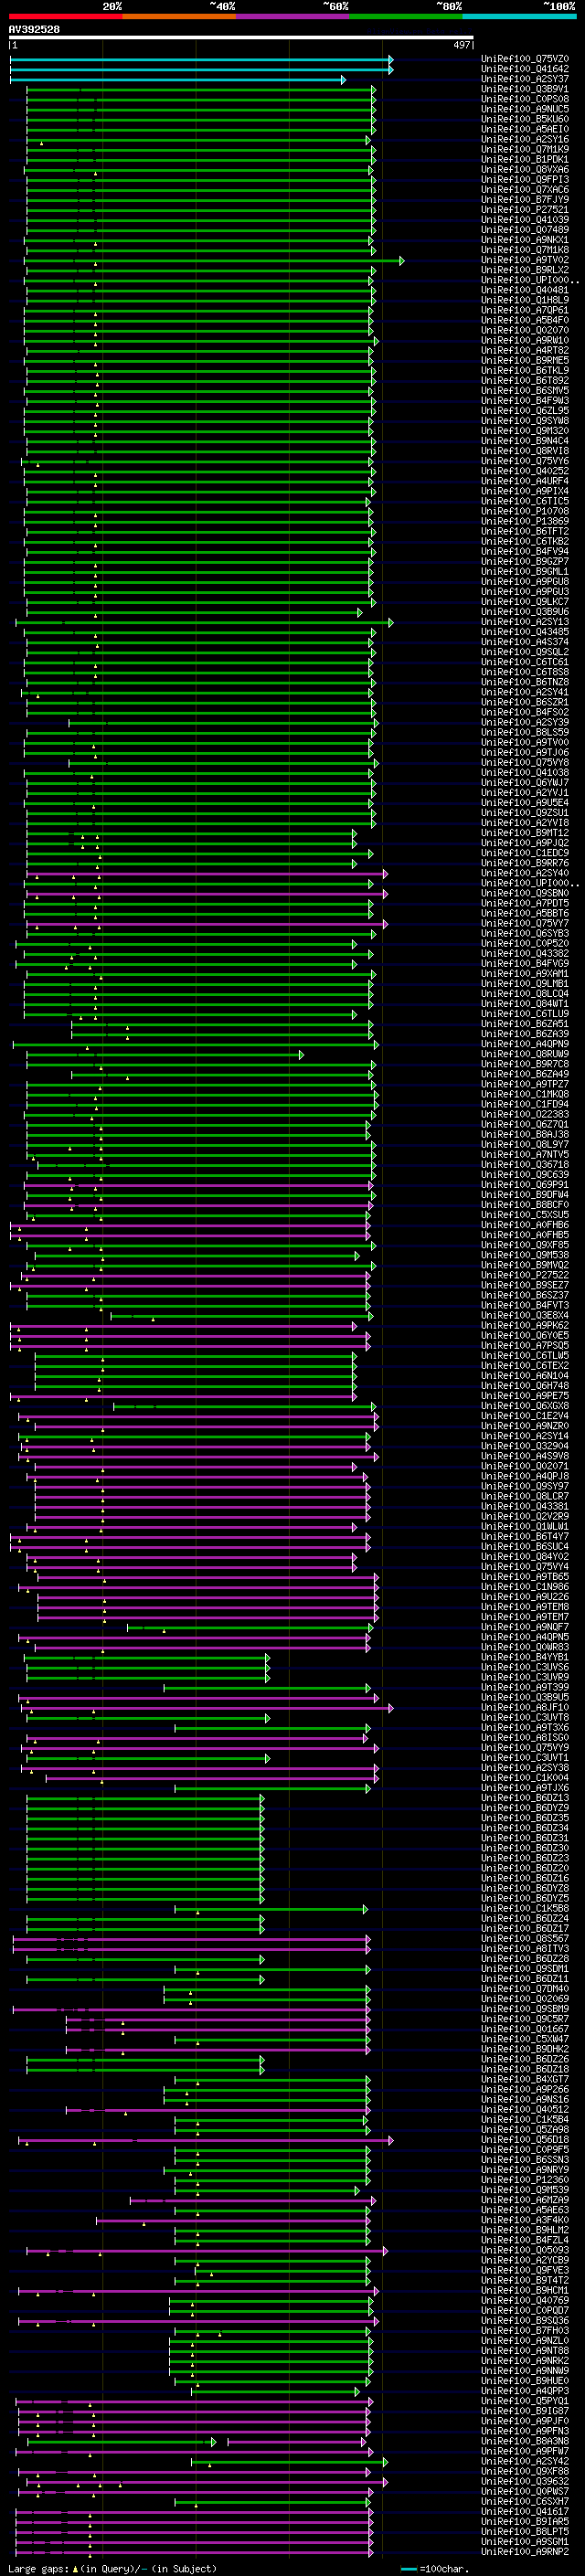The width and height of the screenshot is (585, 2576).
Task: Select the UniRef100_Q1H8L9 label
Action: [525, 300]
